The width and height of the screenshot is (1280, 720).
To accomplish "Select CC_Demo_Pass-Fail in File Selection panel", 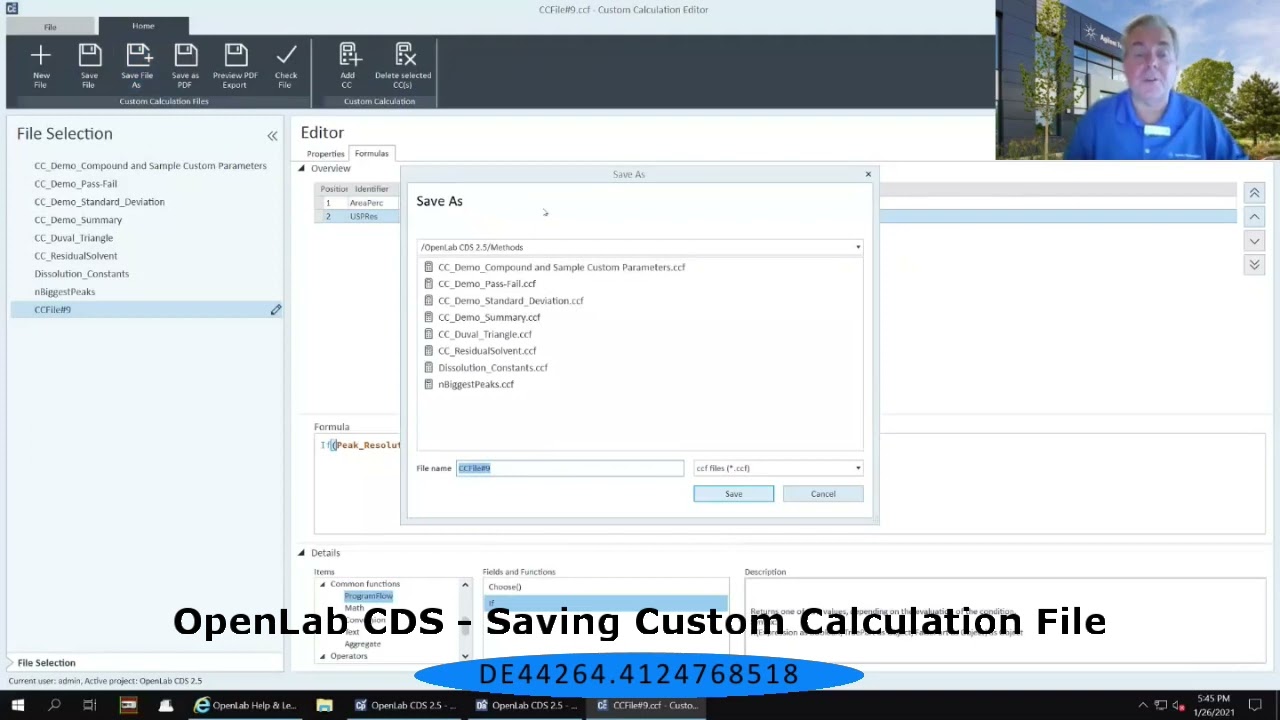I will [76, 184].
